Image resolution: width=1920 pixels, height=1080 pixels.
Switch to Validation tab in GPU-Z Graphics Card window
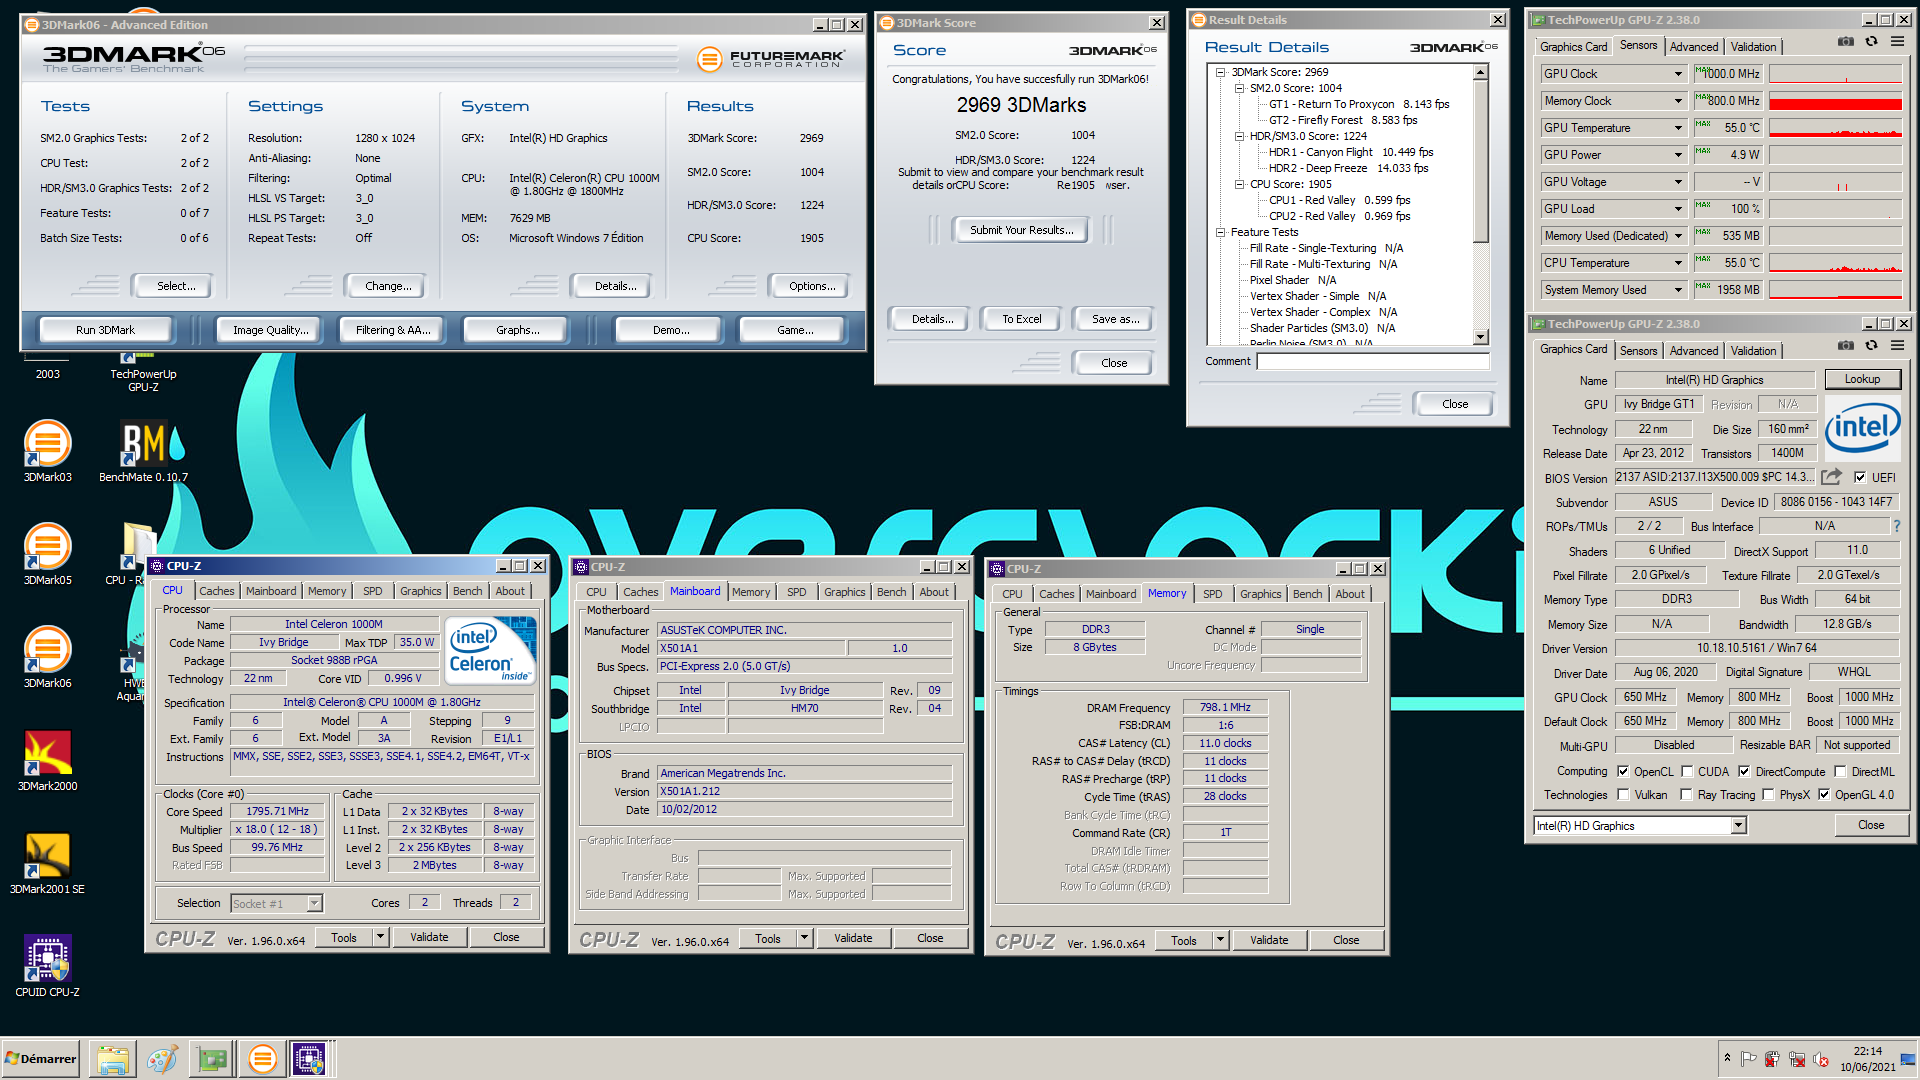(1753, 350)
